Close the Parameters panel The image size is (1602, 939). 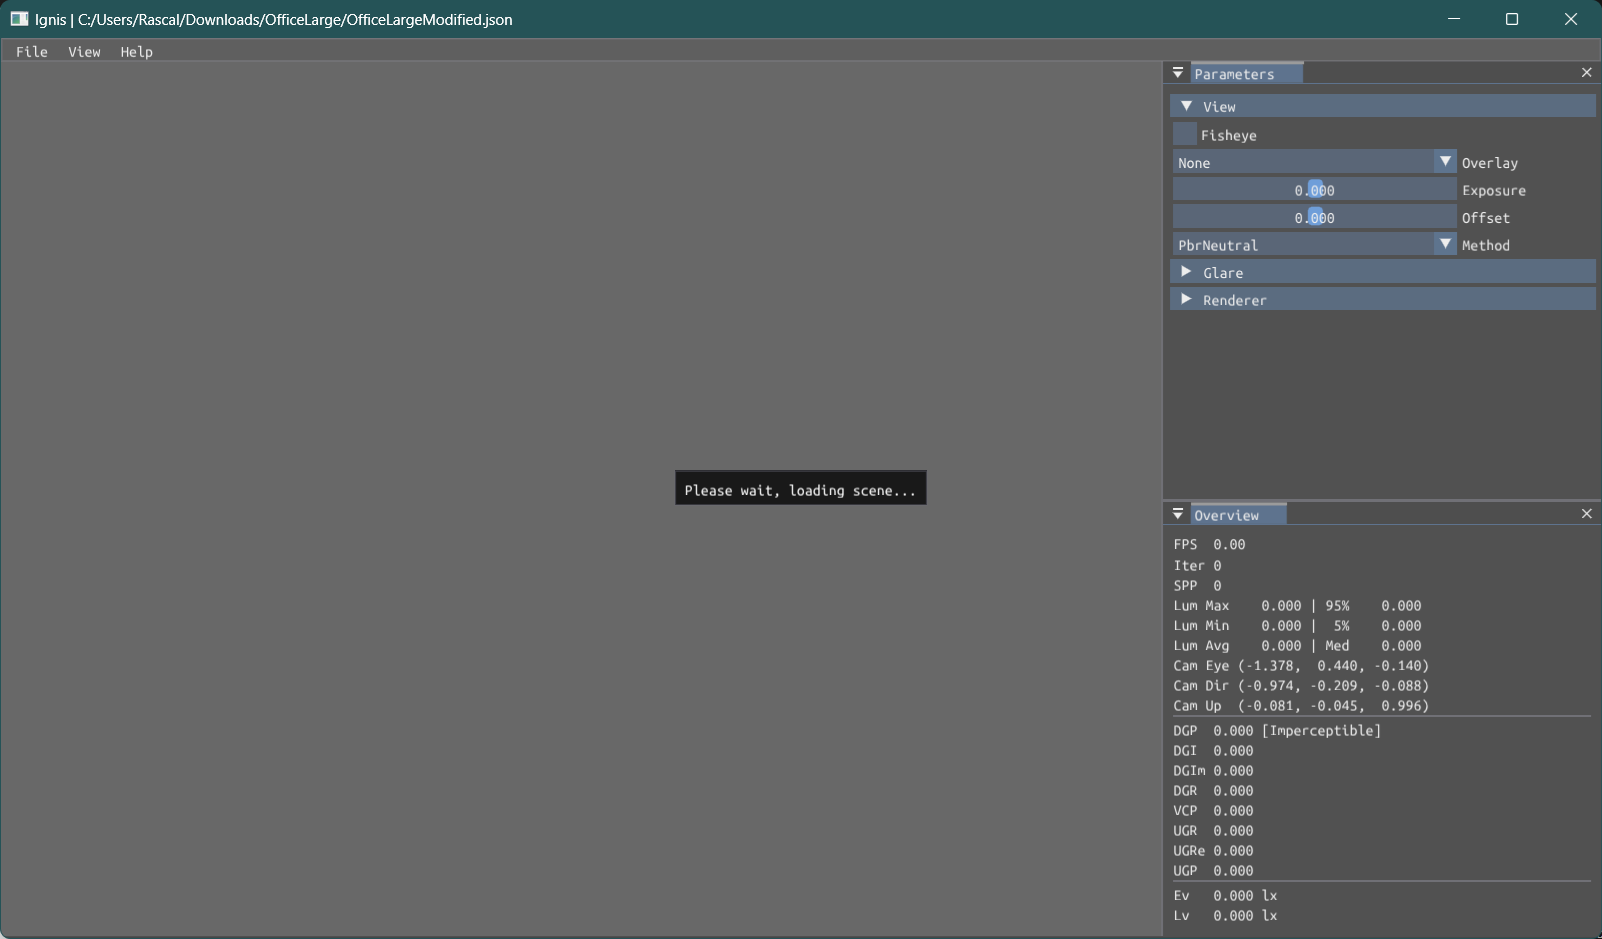click(x=1586, y=73)
